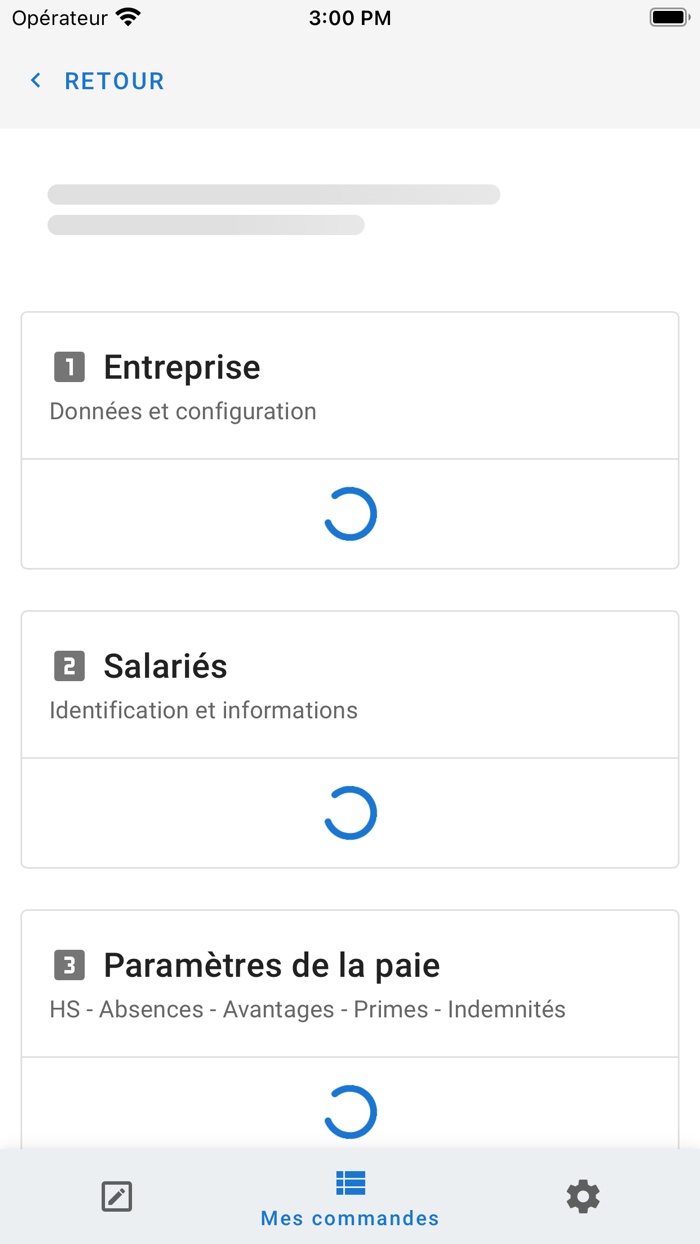Tap the back chevron arrow icon
700x1244 pixels.
[x=36, y=81]
